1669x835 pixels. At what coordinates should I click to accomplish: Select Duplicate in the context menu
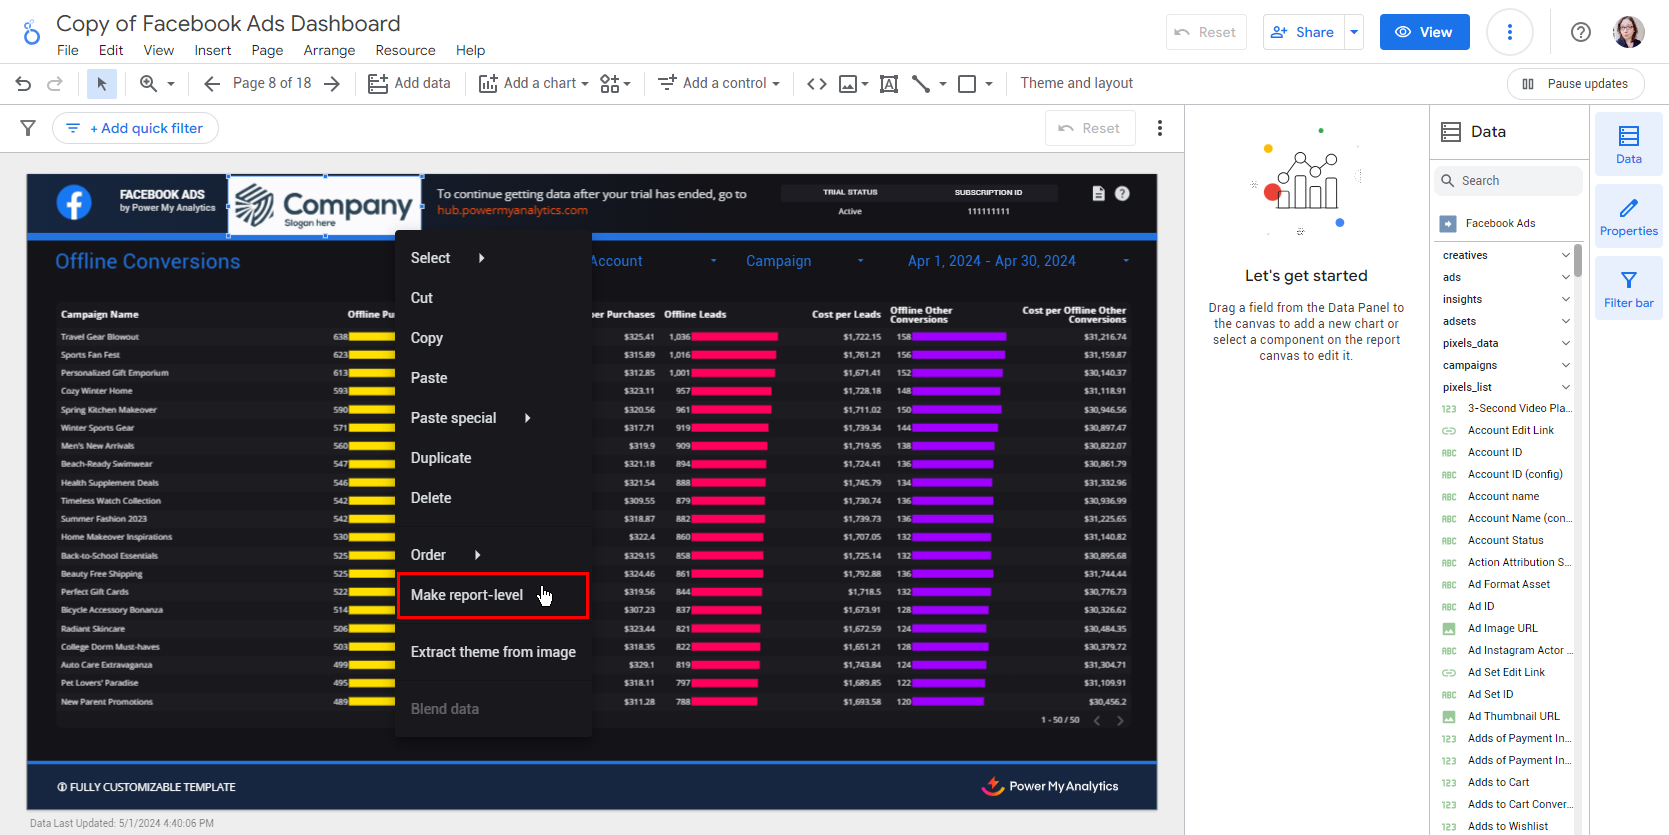click(x=441, y=458)
